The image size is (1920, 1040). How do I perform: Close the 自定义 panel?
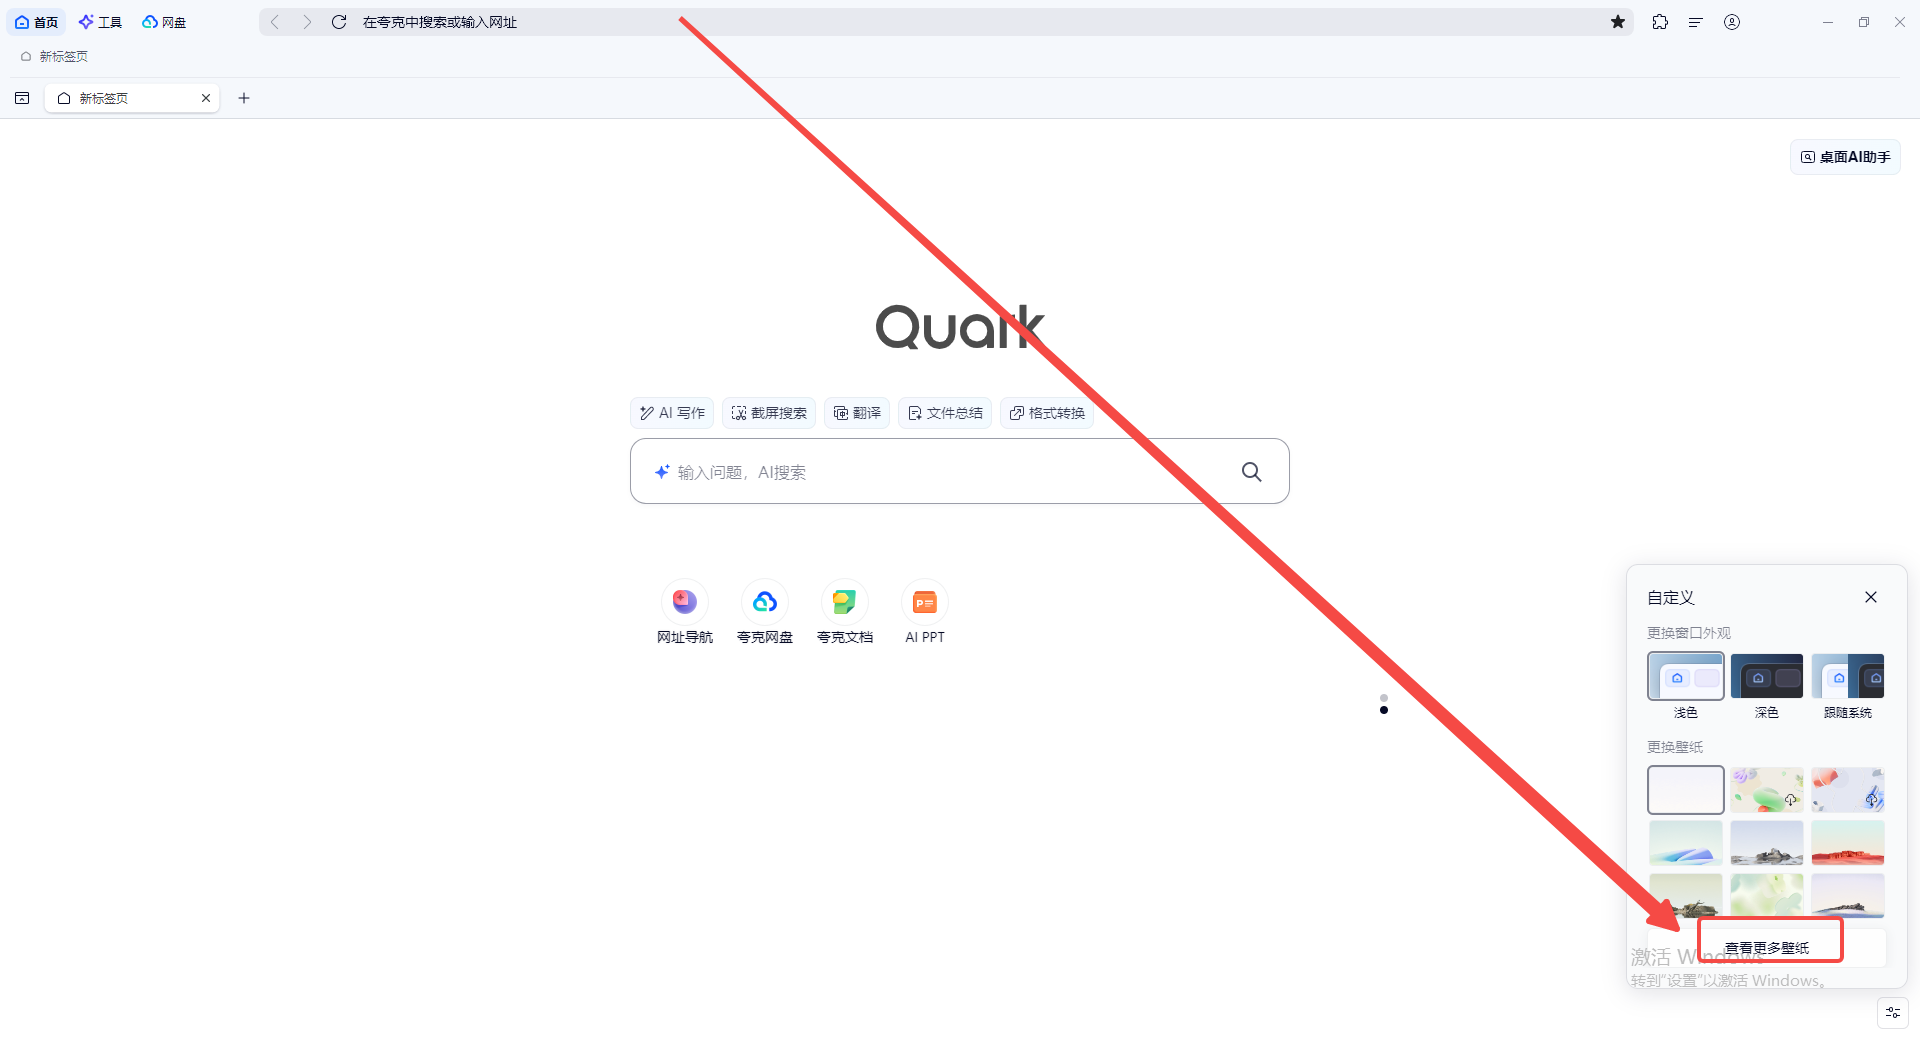pos(1871,597)
